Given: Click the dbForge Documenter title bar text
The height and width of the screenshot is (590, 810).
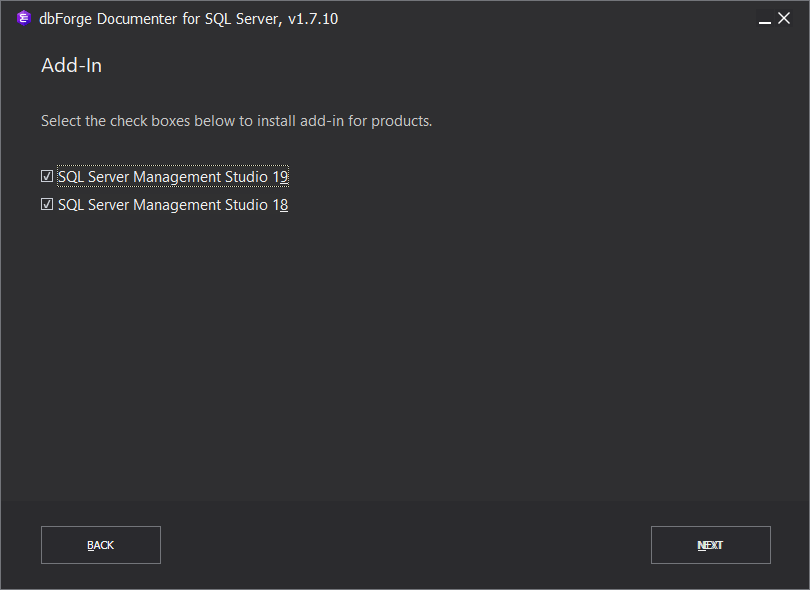Looking at the screenshot, I should [189, 19].
